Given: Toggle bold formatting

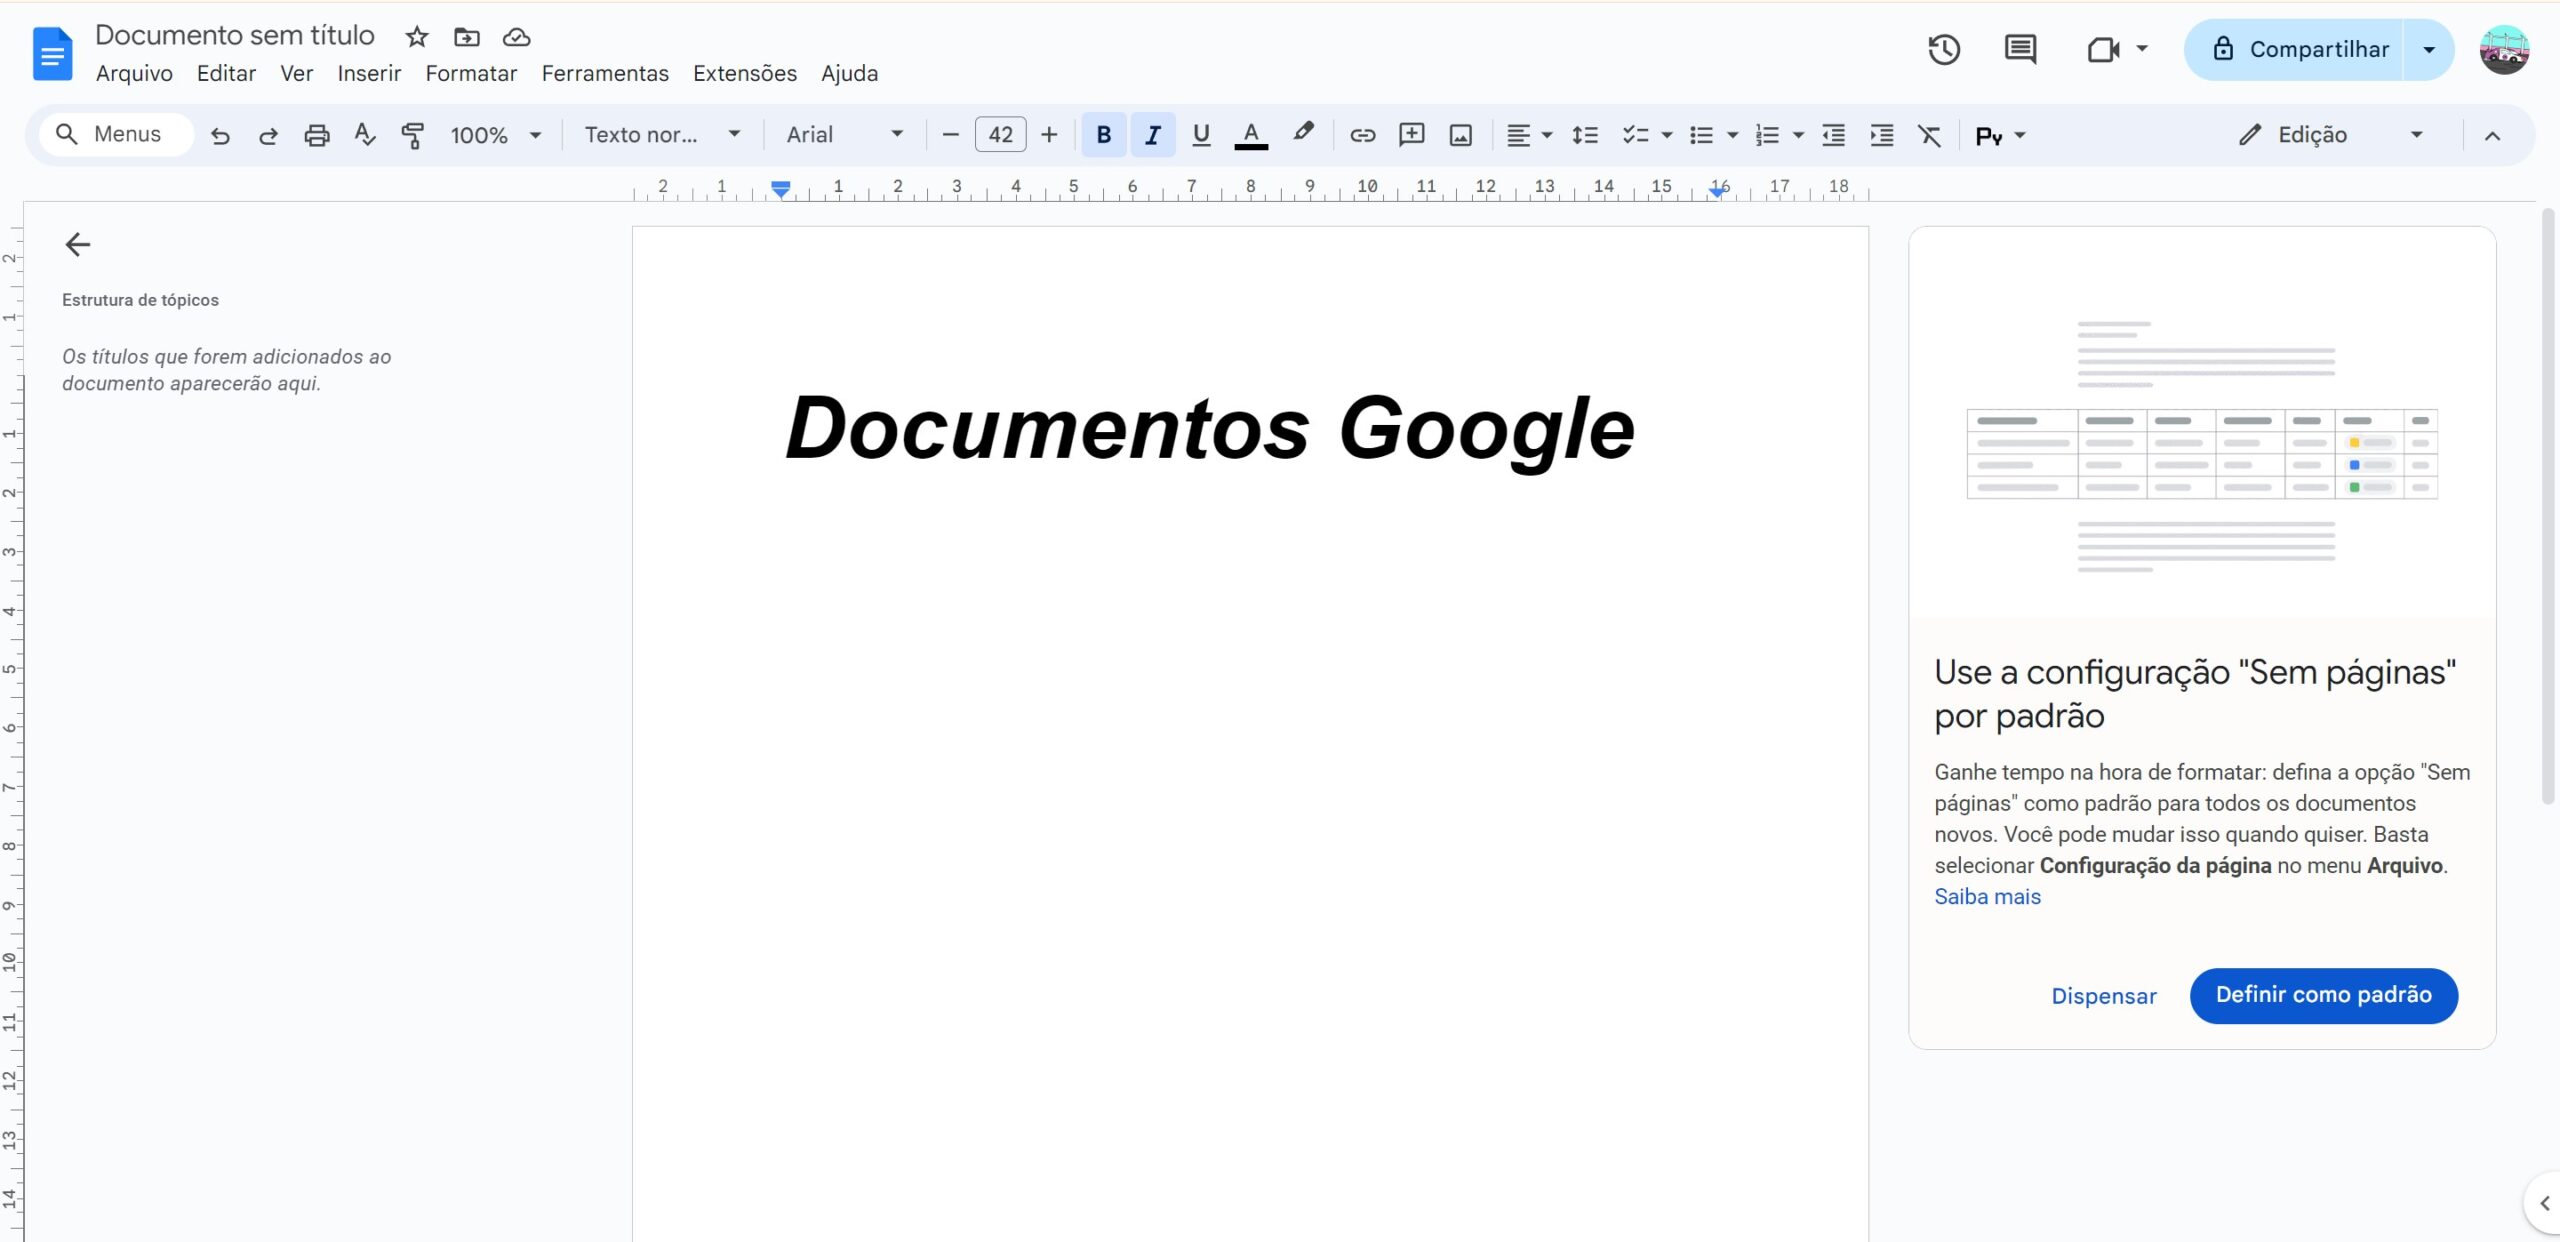Looking at the screenshot, I should click(x=1103, y=134).
